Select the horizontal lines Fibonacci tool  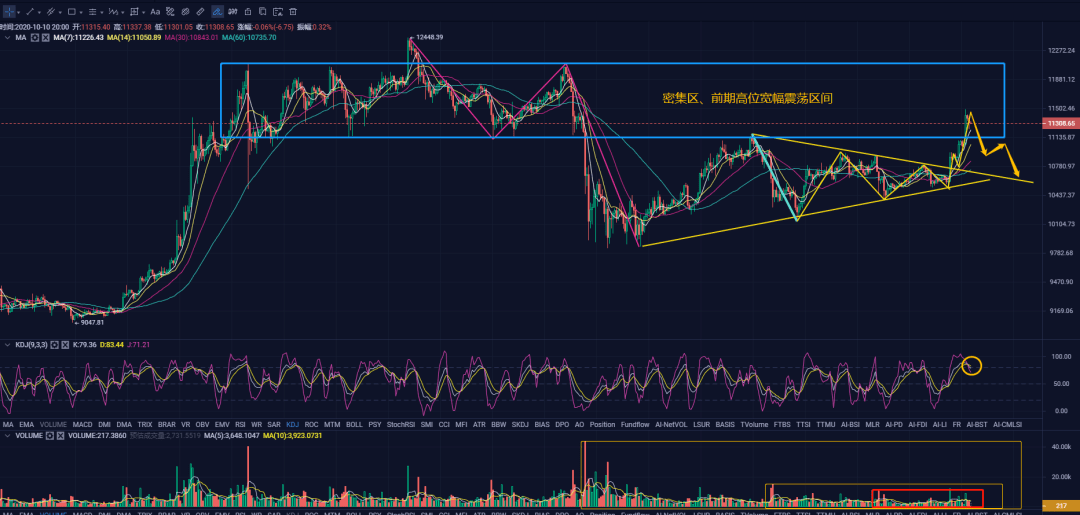[x=92, y=12]
